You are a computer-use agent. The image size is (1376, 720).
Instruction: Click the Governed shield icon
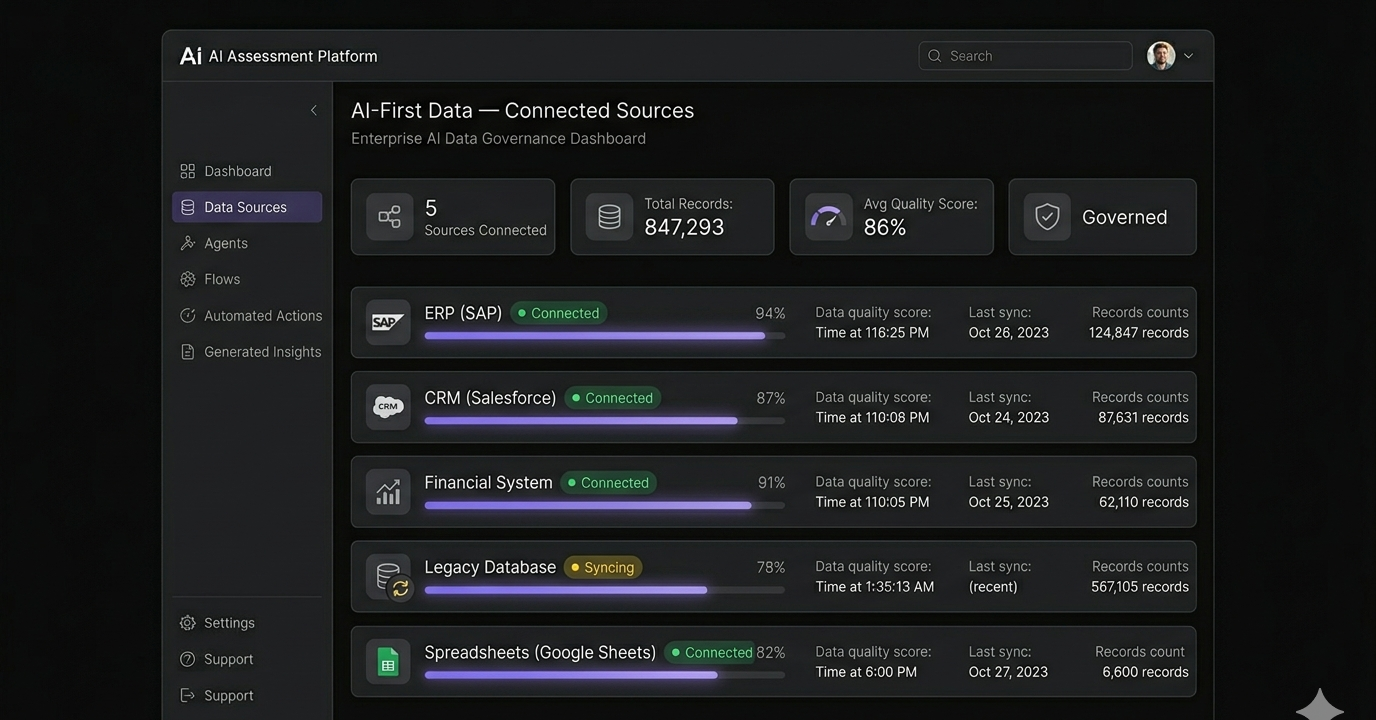coord(1047,217)
